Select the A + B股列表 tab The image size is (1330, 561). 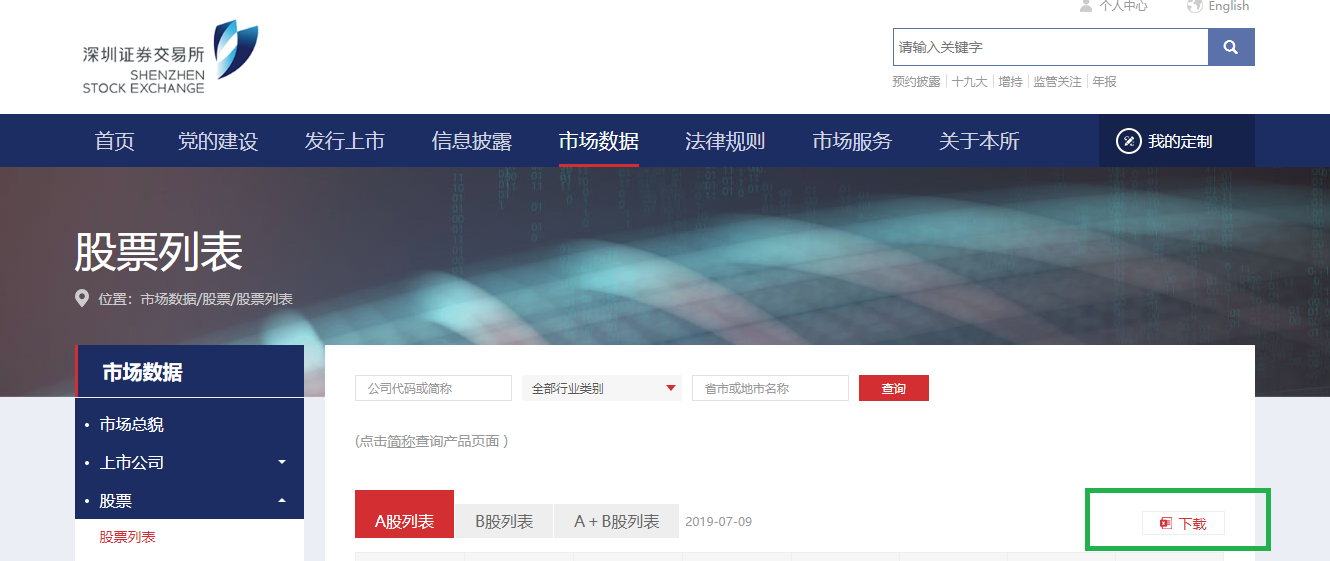tap(617, 521)
